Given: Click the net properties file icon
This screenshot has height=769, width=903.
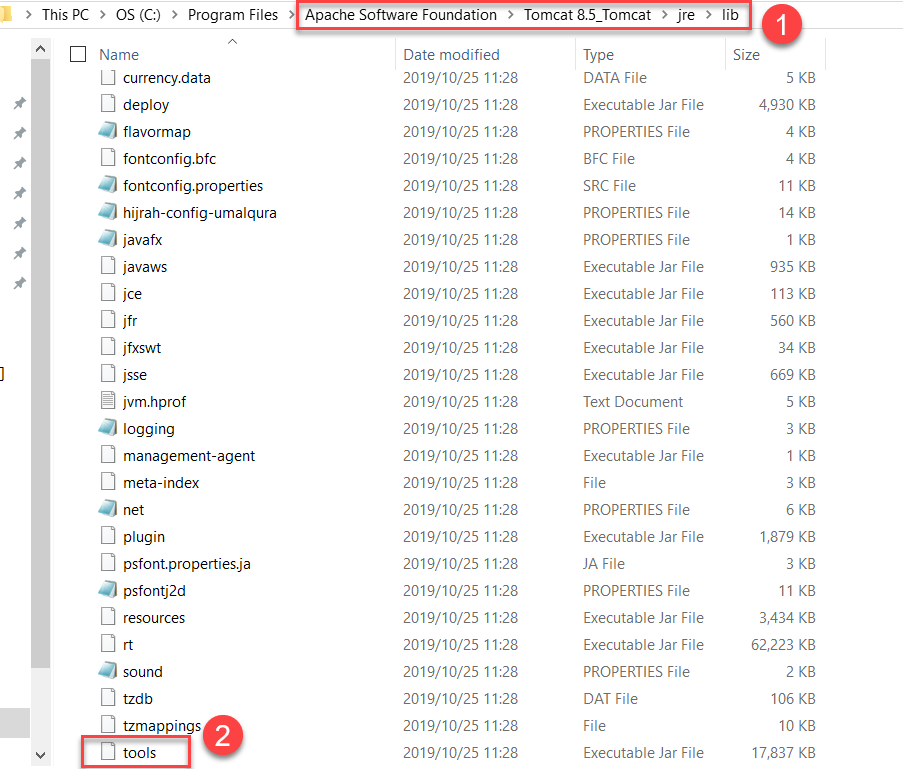Looking at the screenshot, I should pos(108,509).
